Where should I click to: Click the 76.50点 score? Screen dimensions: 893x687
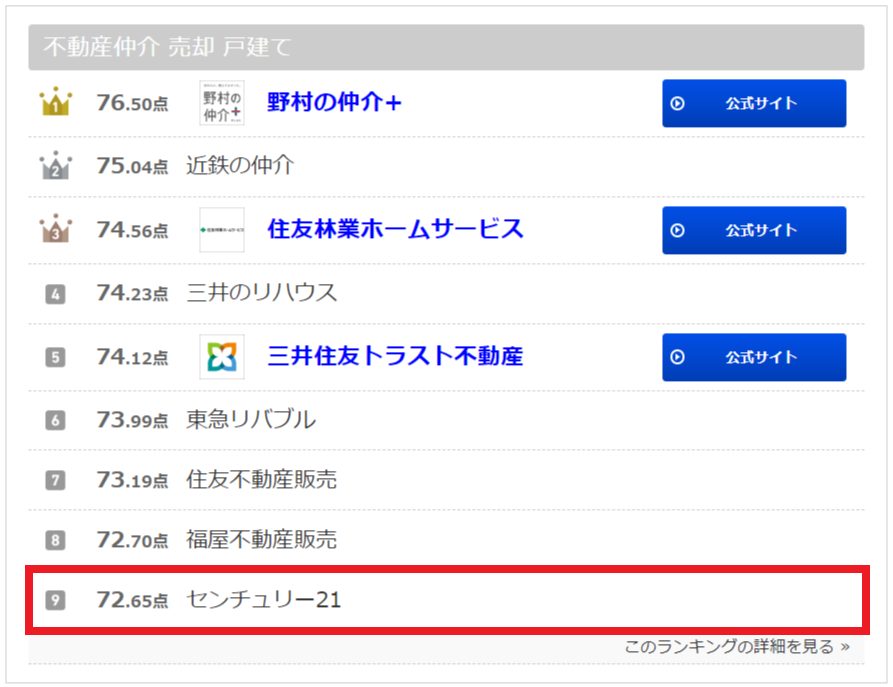pyautogui.click(x=132, y=103)
